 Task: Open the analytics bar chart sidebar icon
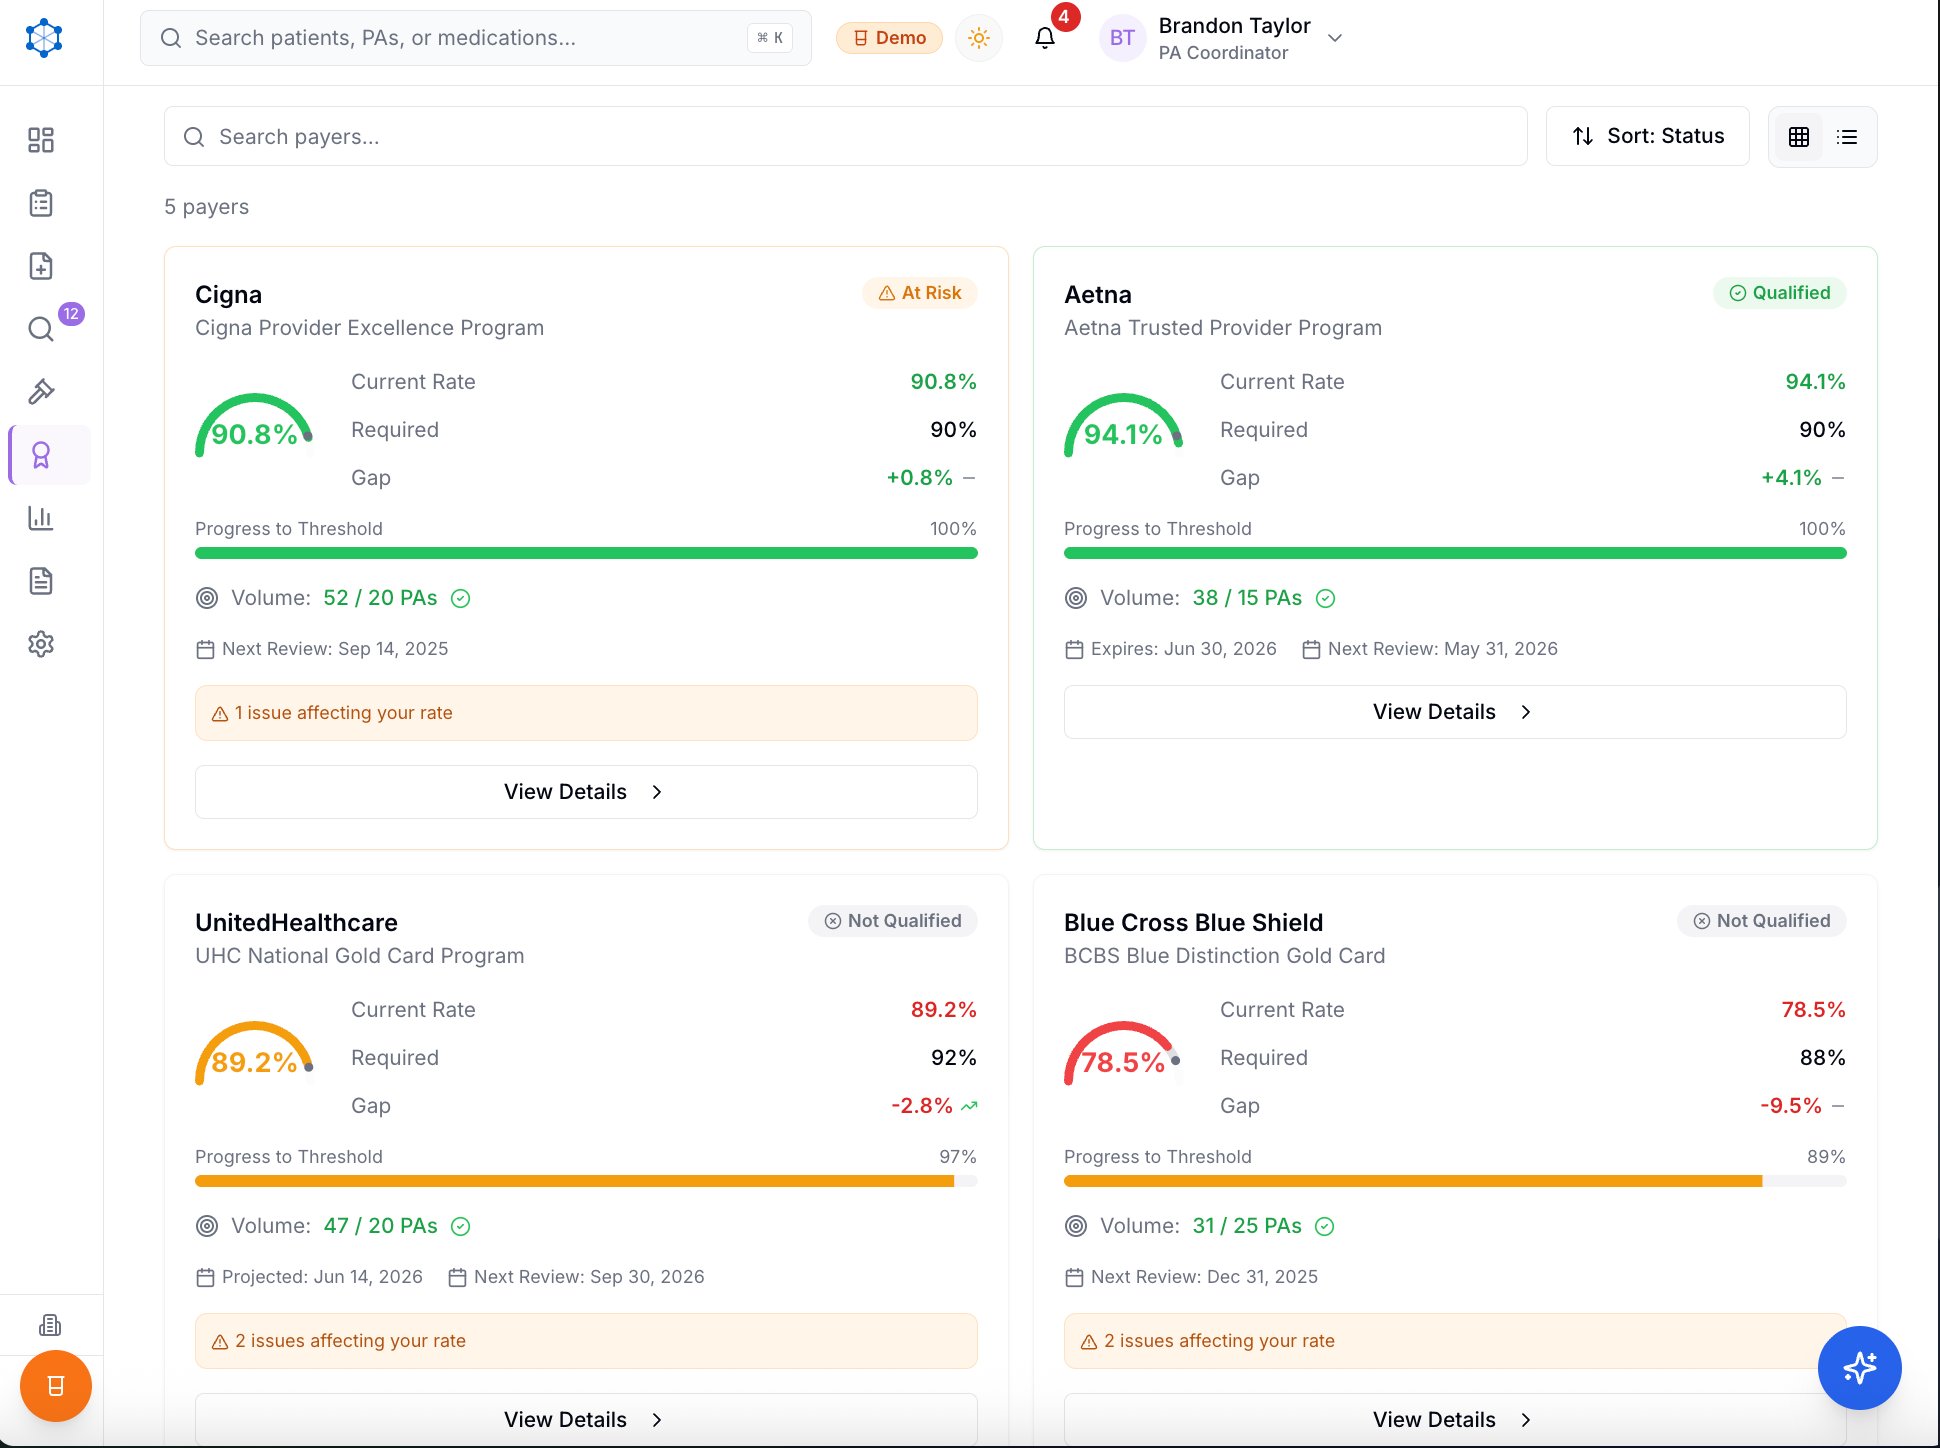[41, 518]
